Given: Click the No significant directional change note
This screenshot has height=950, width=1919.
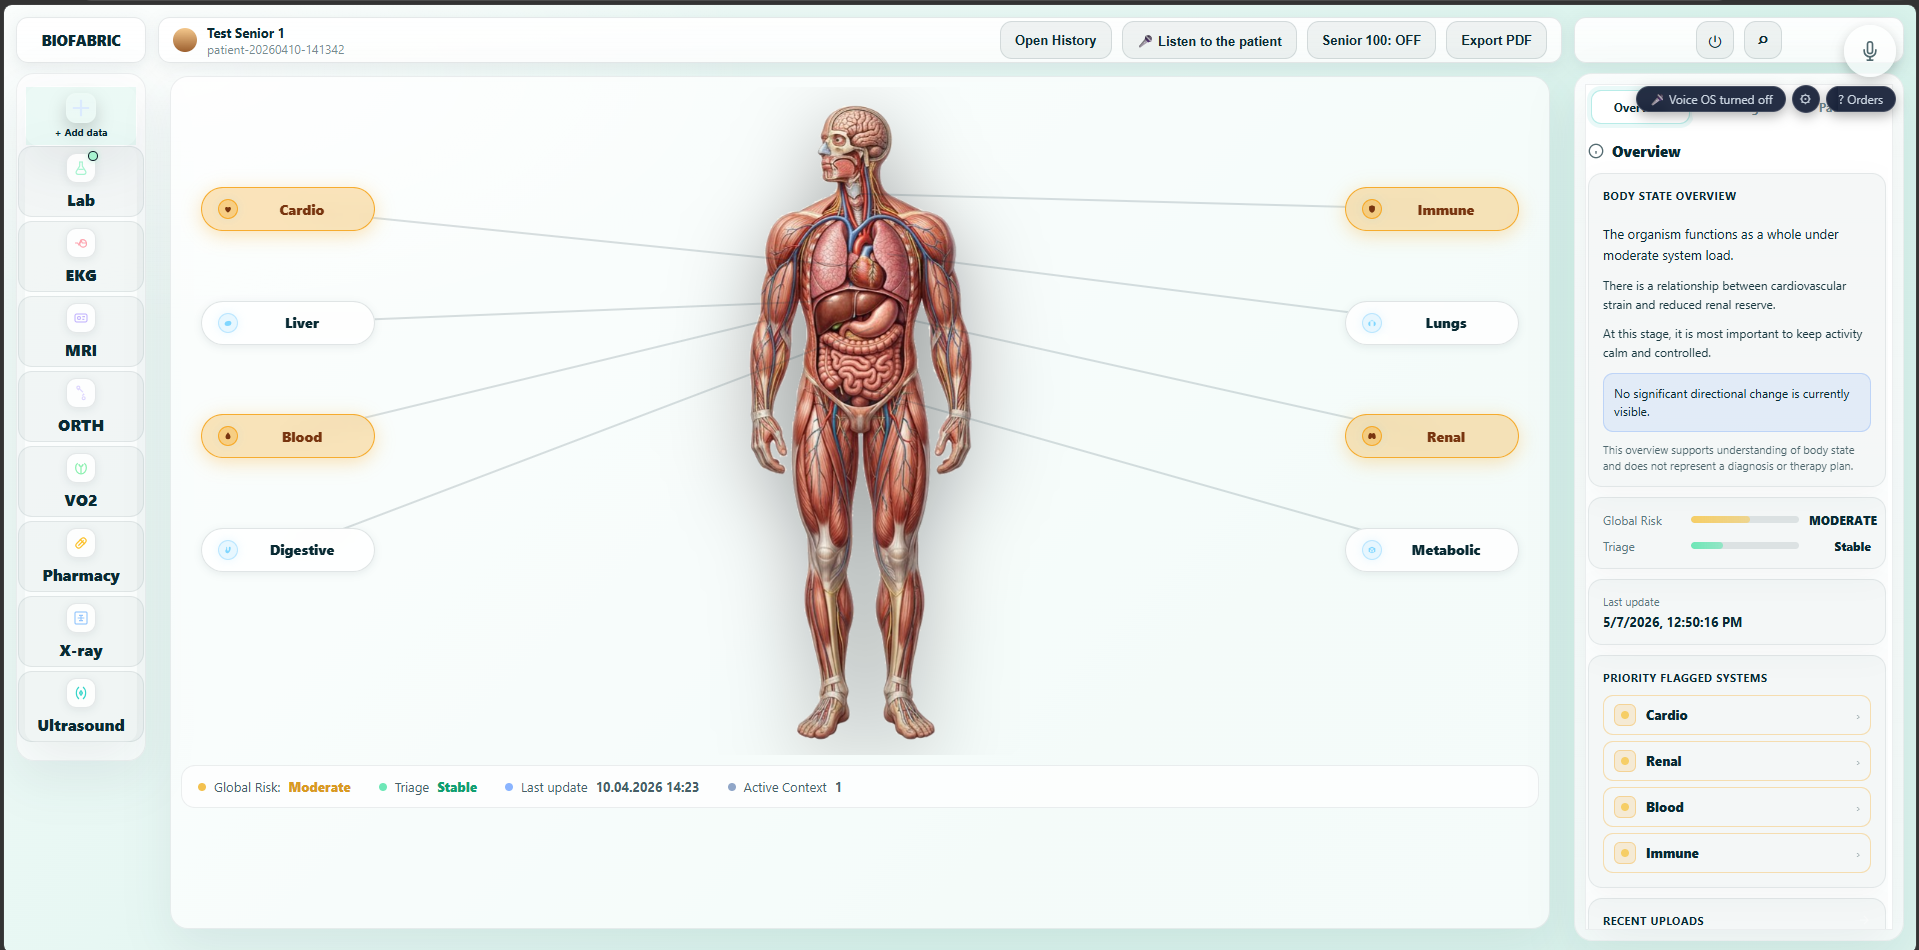Looking at the screenshot, I should [x=1736, y=402].
